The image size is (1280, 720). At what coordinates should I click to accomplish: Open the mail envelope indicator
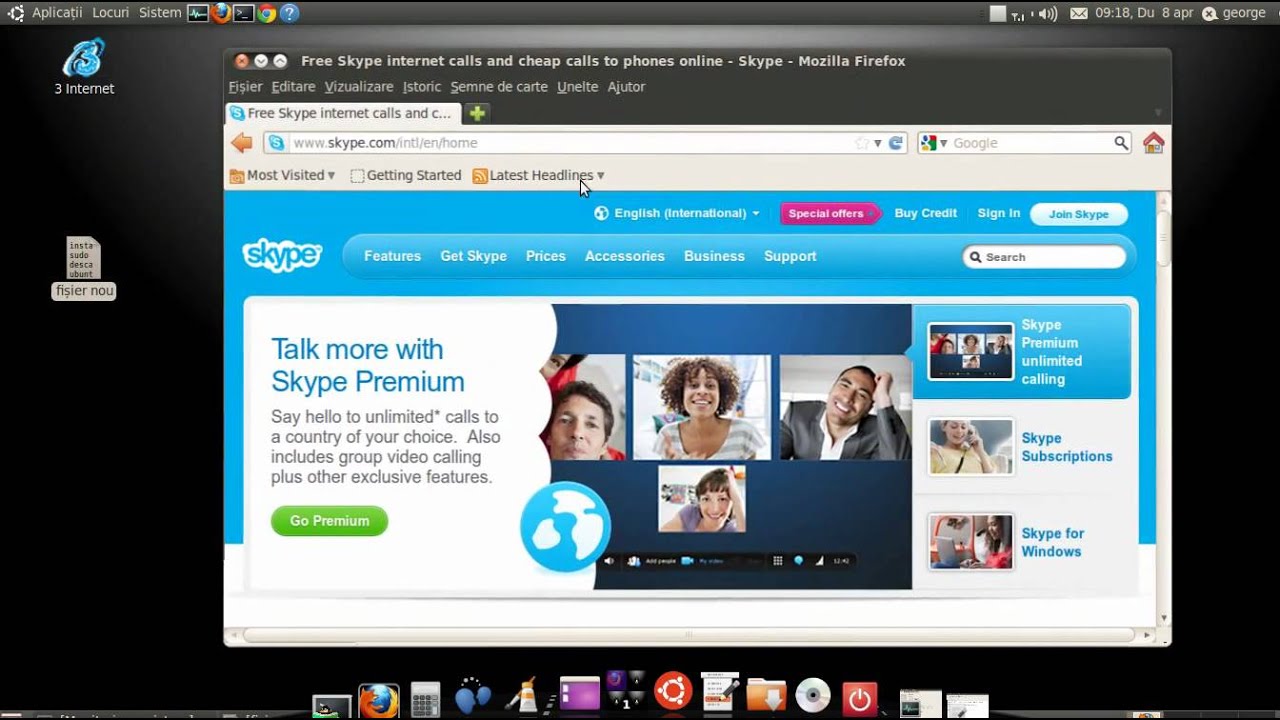pyautogui.click(x=1079, y=13)
